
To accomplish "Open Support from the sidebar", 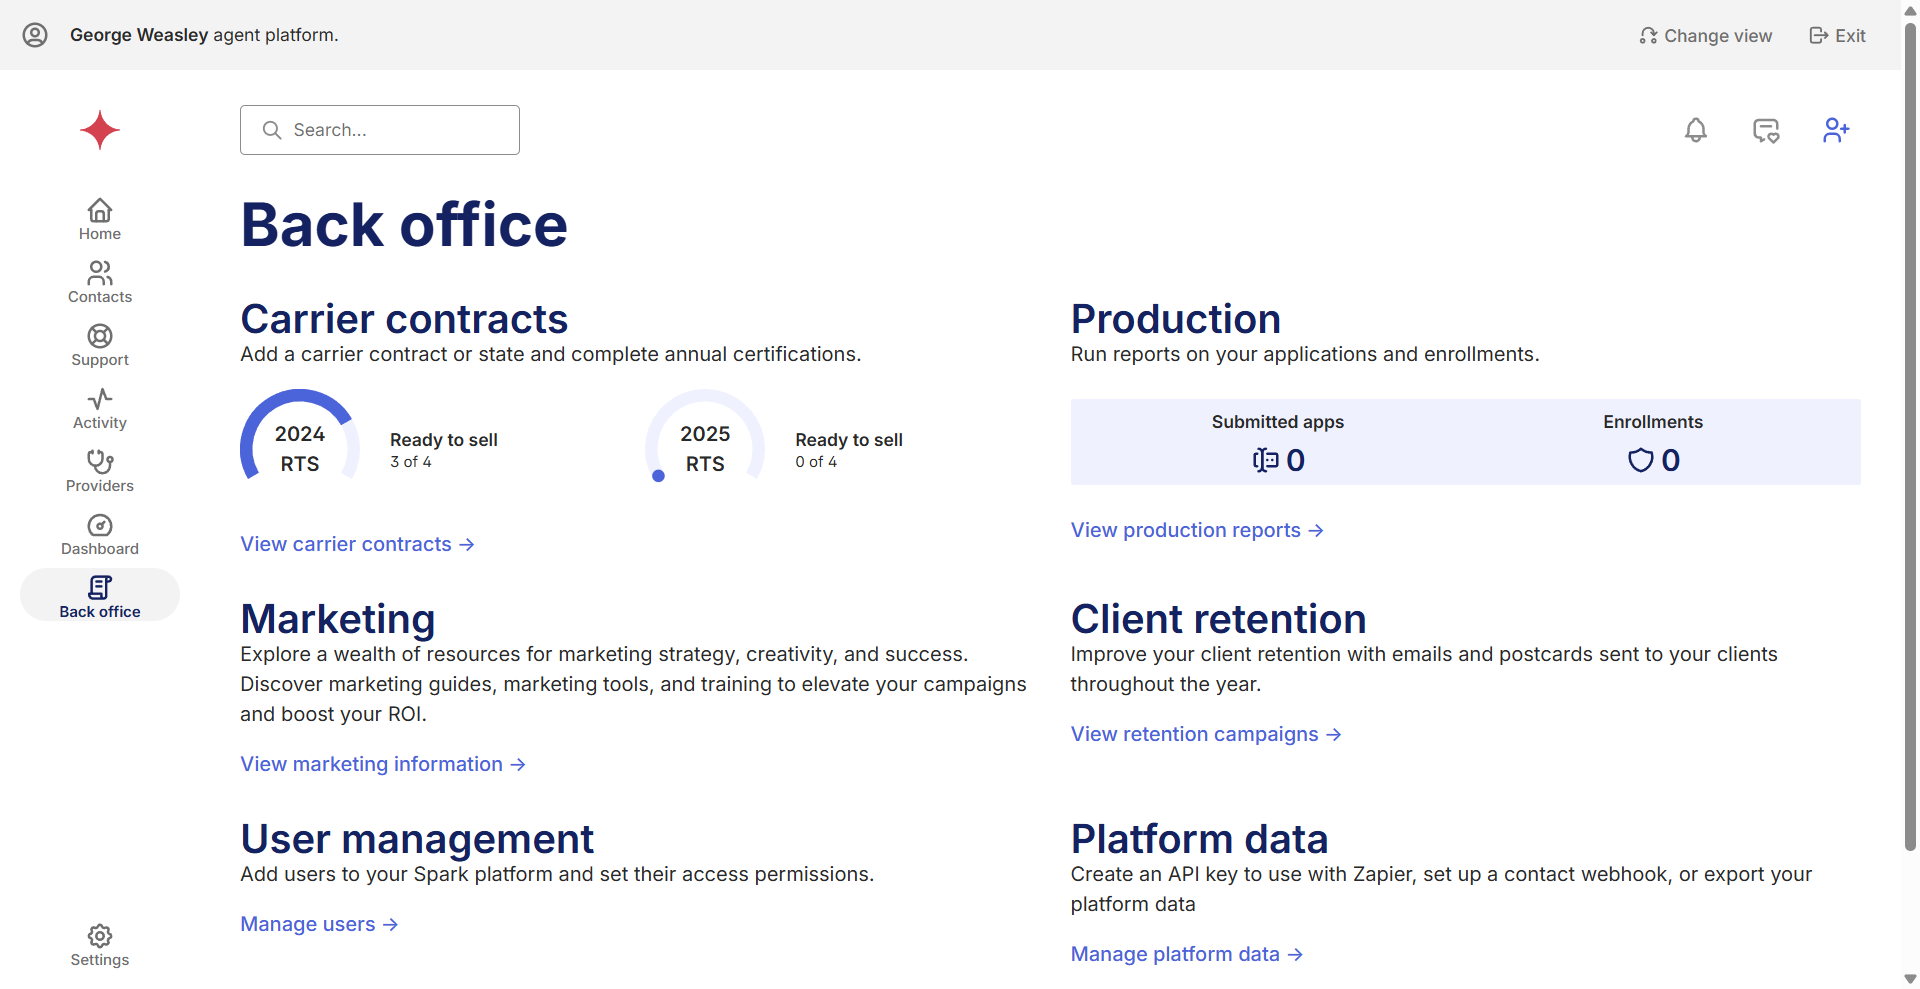I will (100, 345).
